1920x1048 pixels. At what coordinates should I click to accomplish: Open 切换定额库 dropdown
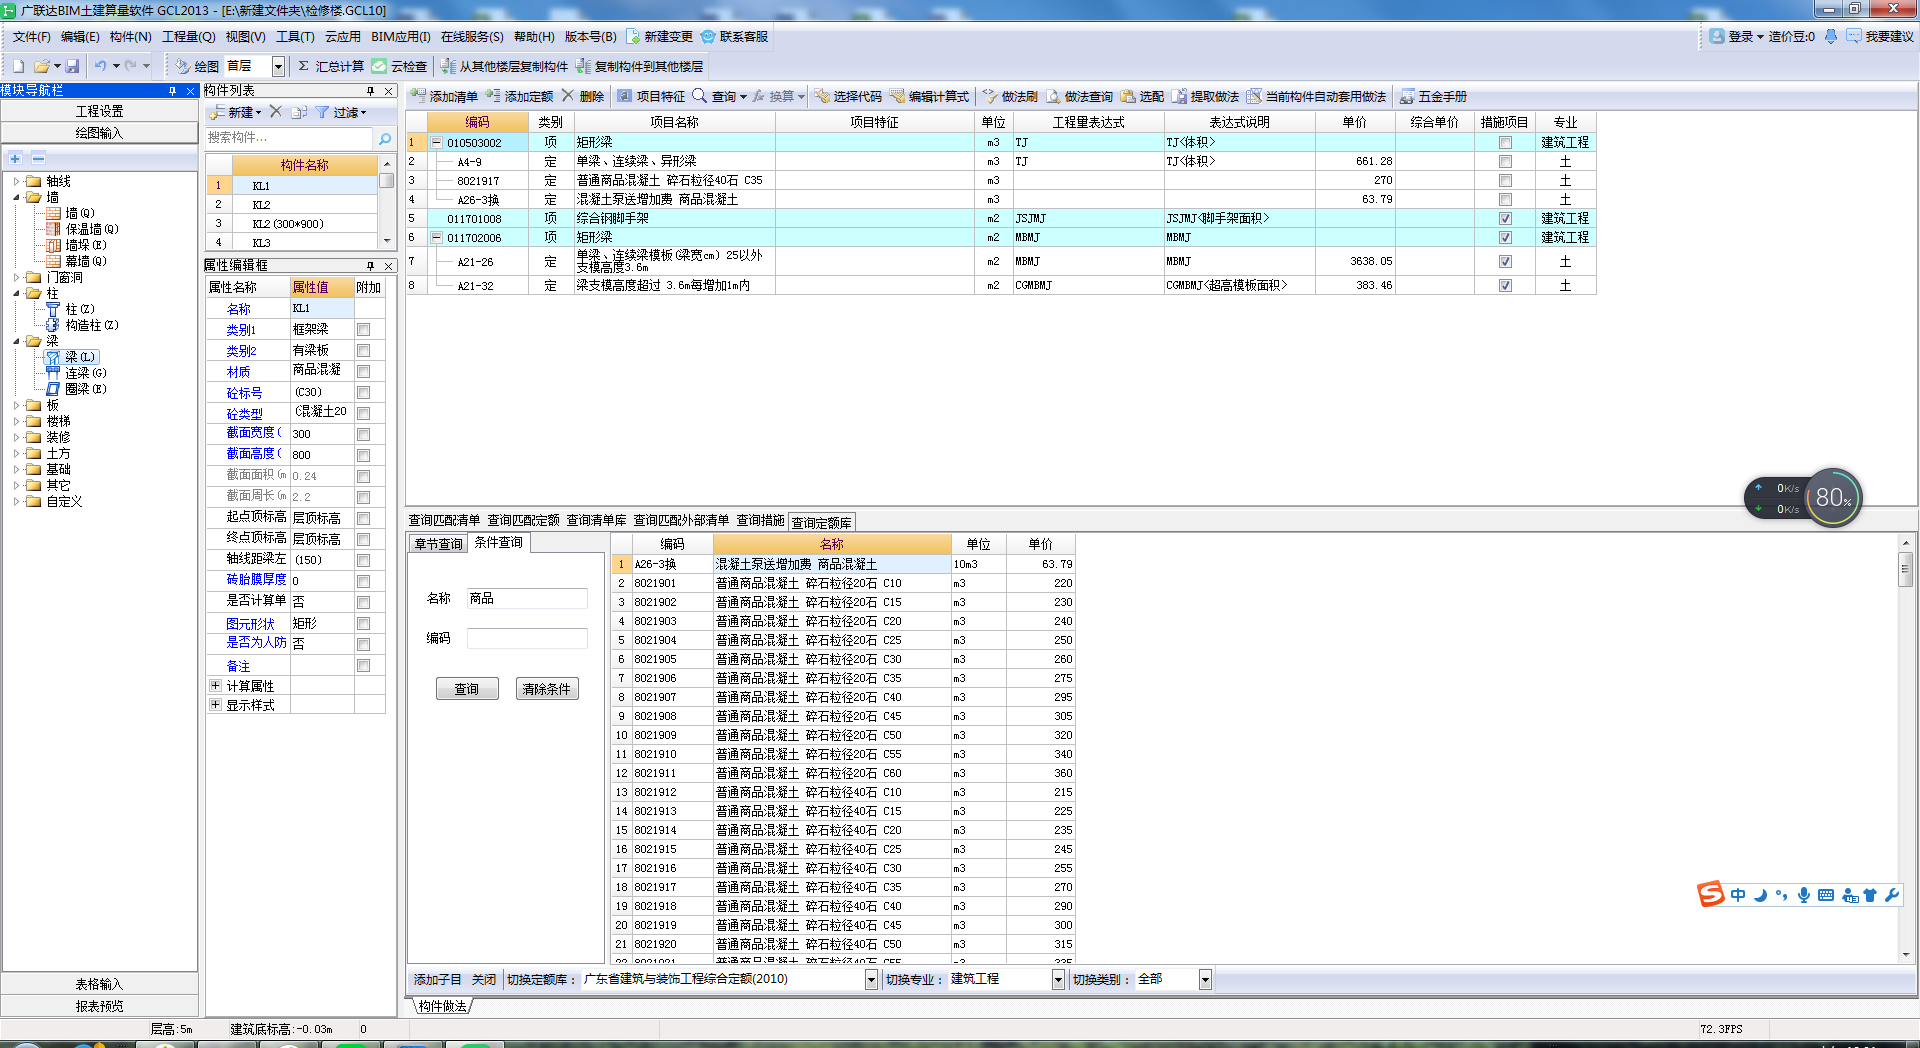click(871, 980)
